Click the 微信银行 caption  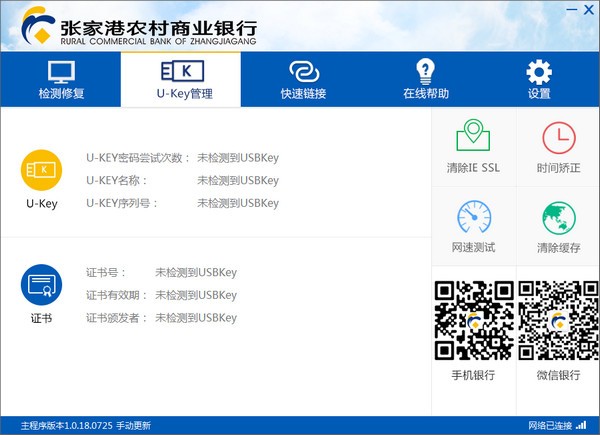pos(559,375)
